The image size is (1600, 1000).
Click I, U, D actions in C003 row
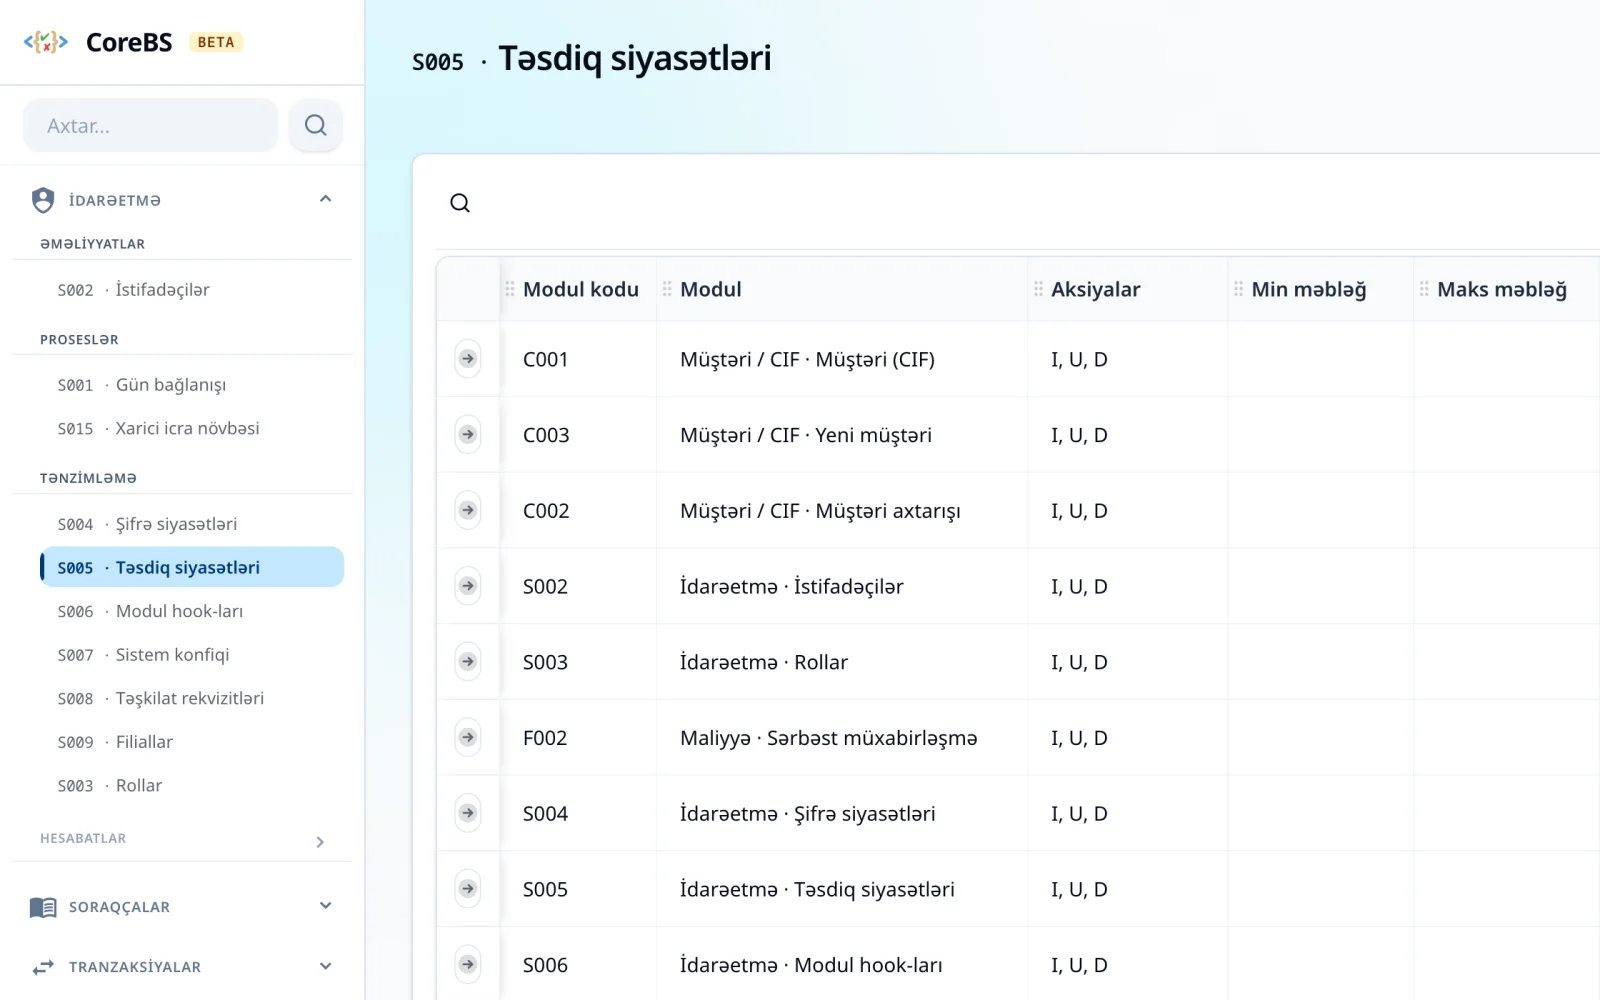click(1079, 435)
